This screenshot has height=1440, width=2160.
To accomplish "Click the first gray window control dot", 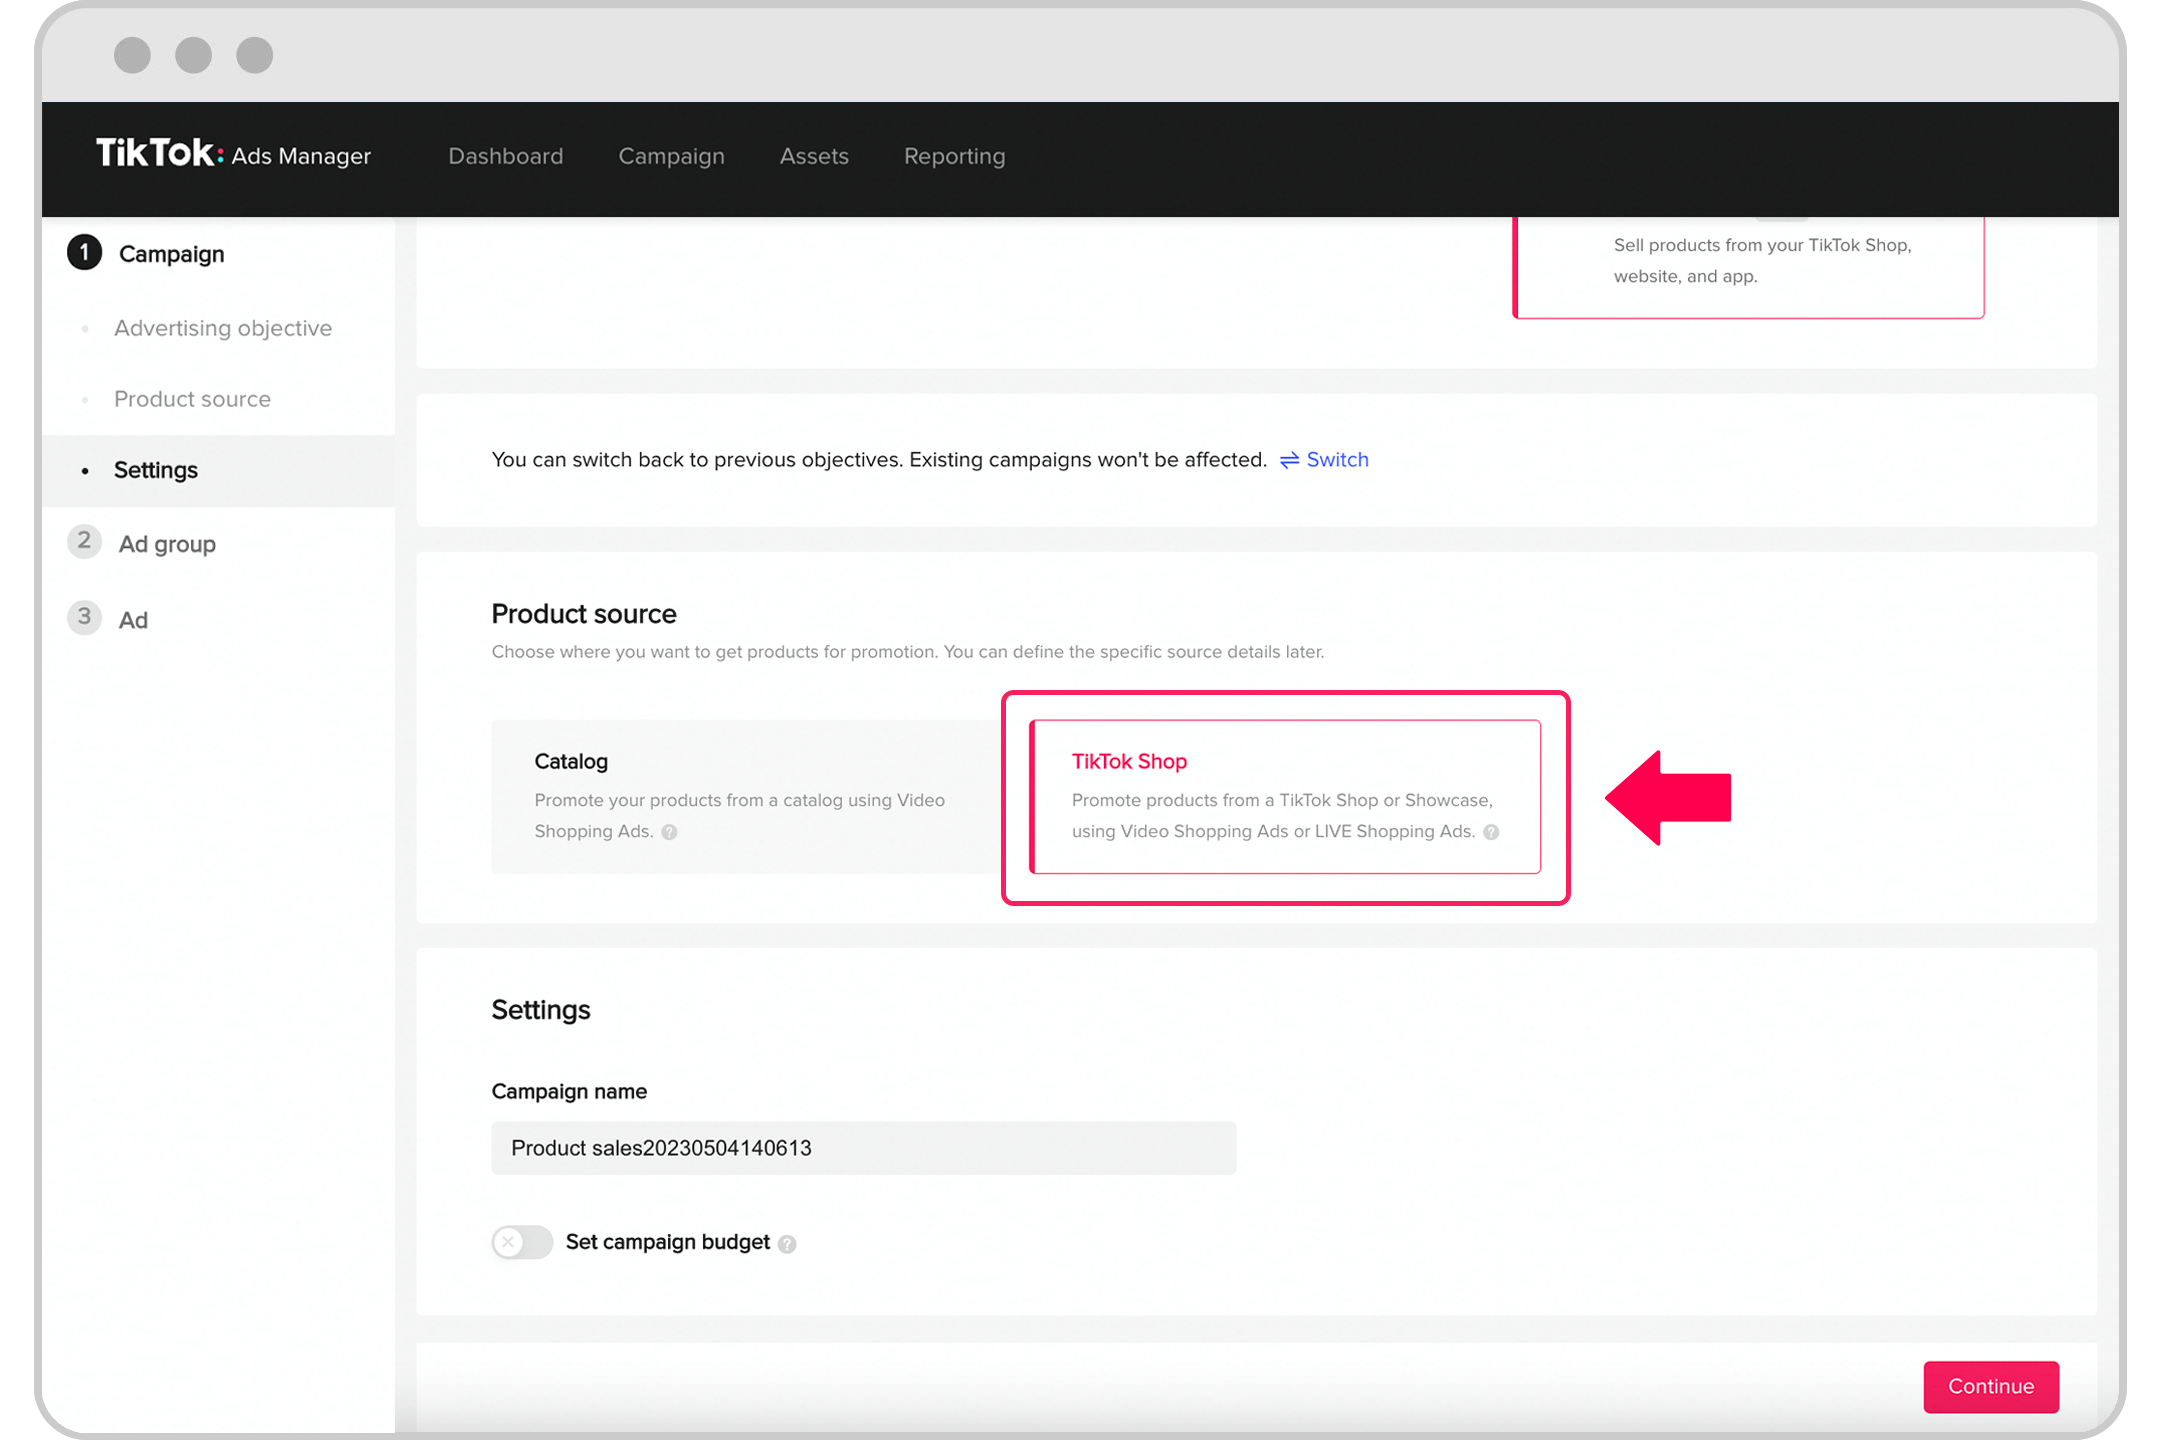I will [132, 55].
